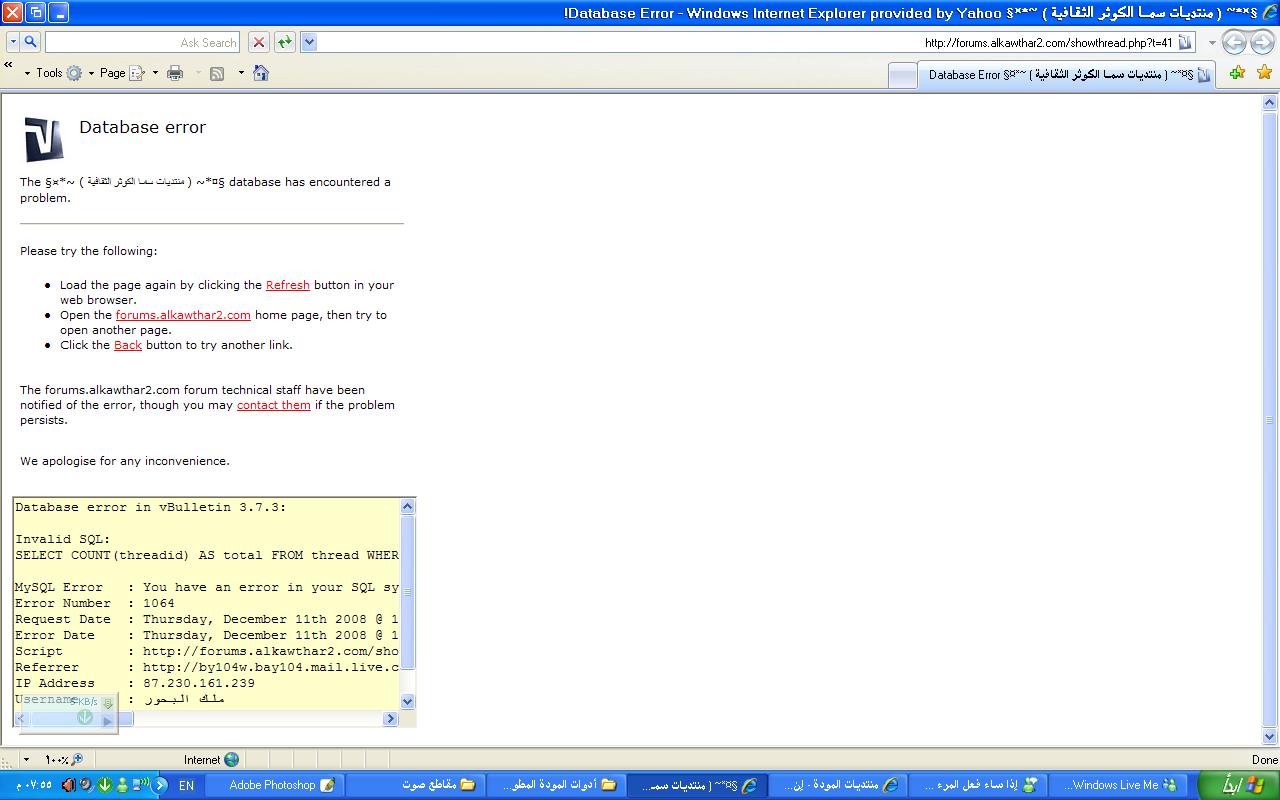
Task: Click the error box scroll down arrow
Action: click(407, 702)
